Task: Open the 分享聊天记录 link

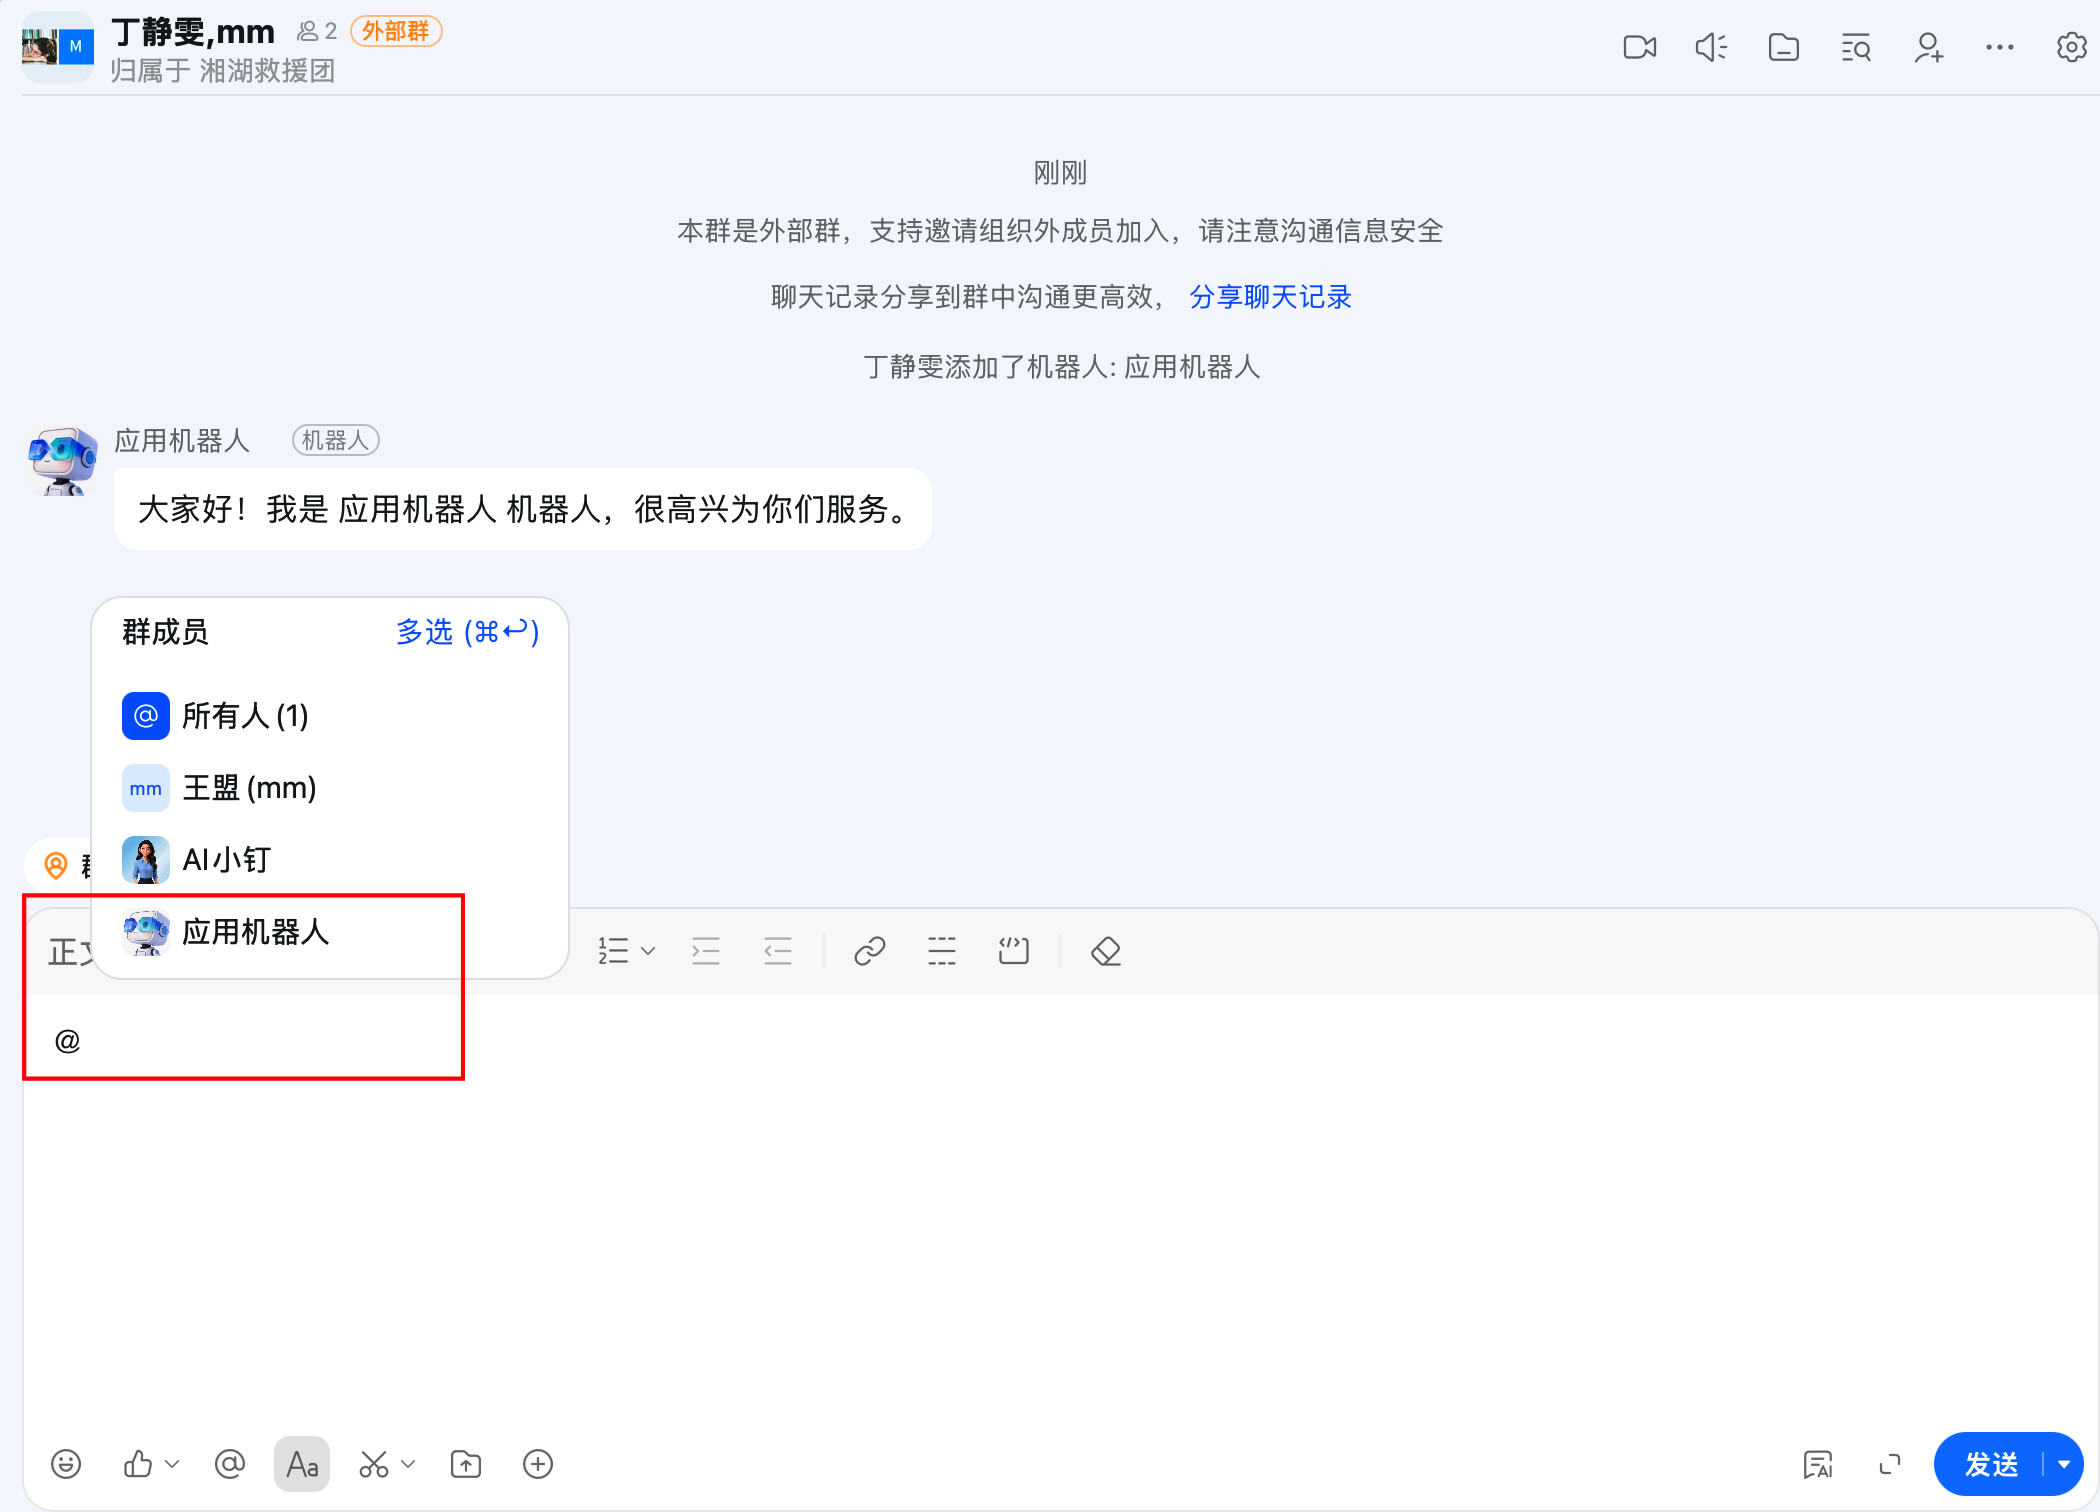Action: [x=1270, y=297]
